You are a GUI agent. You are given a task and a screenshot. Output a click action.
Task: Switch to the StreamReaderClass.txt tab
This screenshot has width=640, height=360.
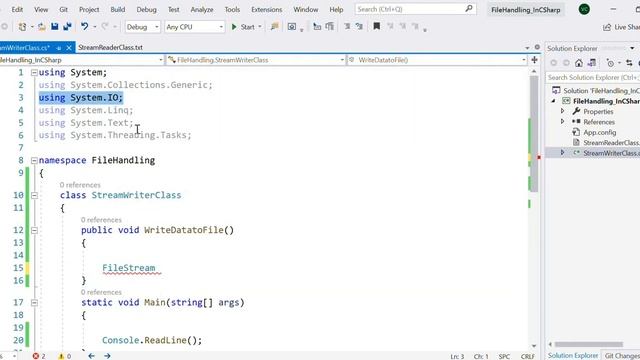pyautogui.click(x=110, y=47)
